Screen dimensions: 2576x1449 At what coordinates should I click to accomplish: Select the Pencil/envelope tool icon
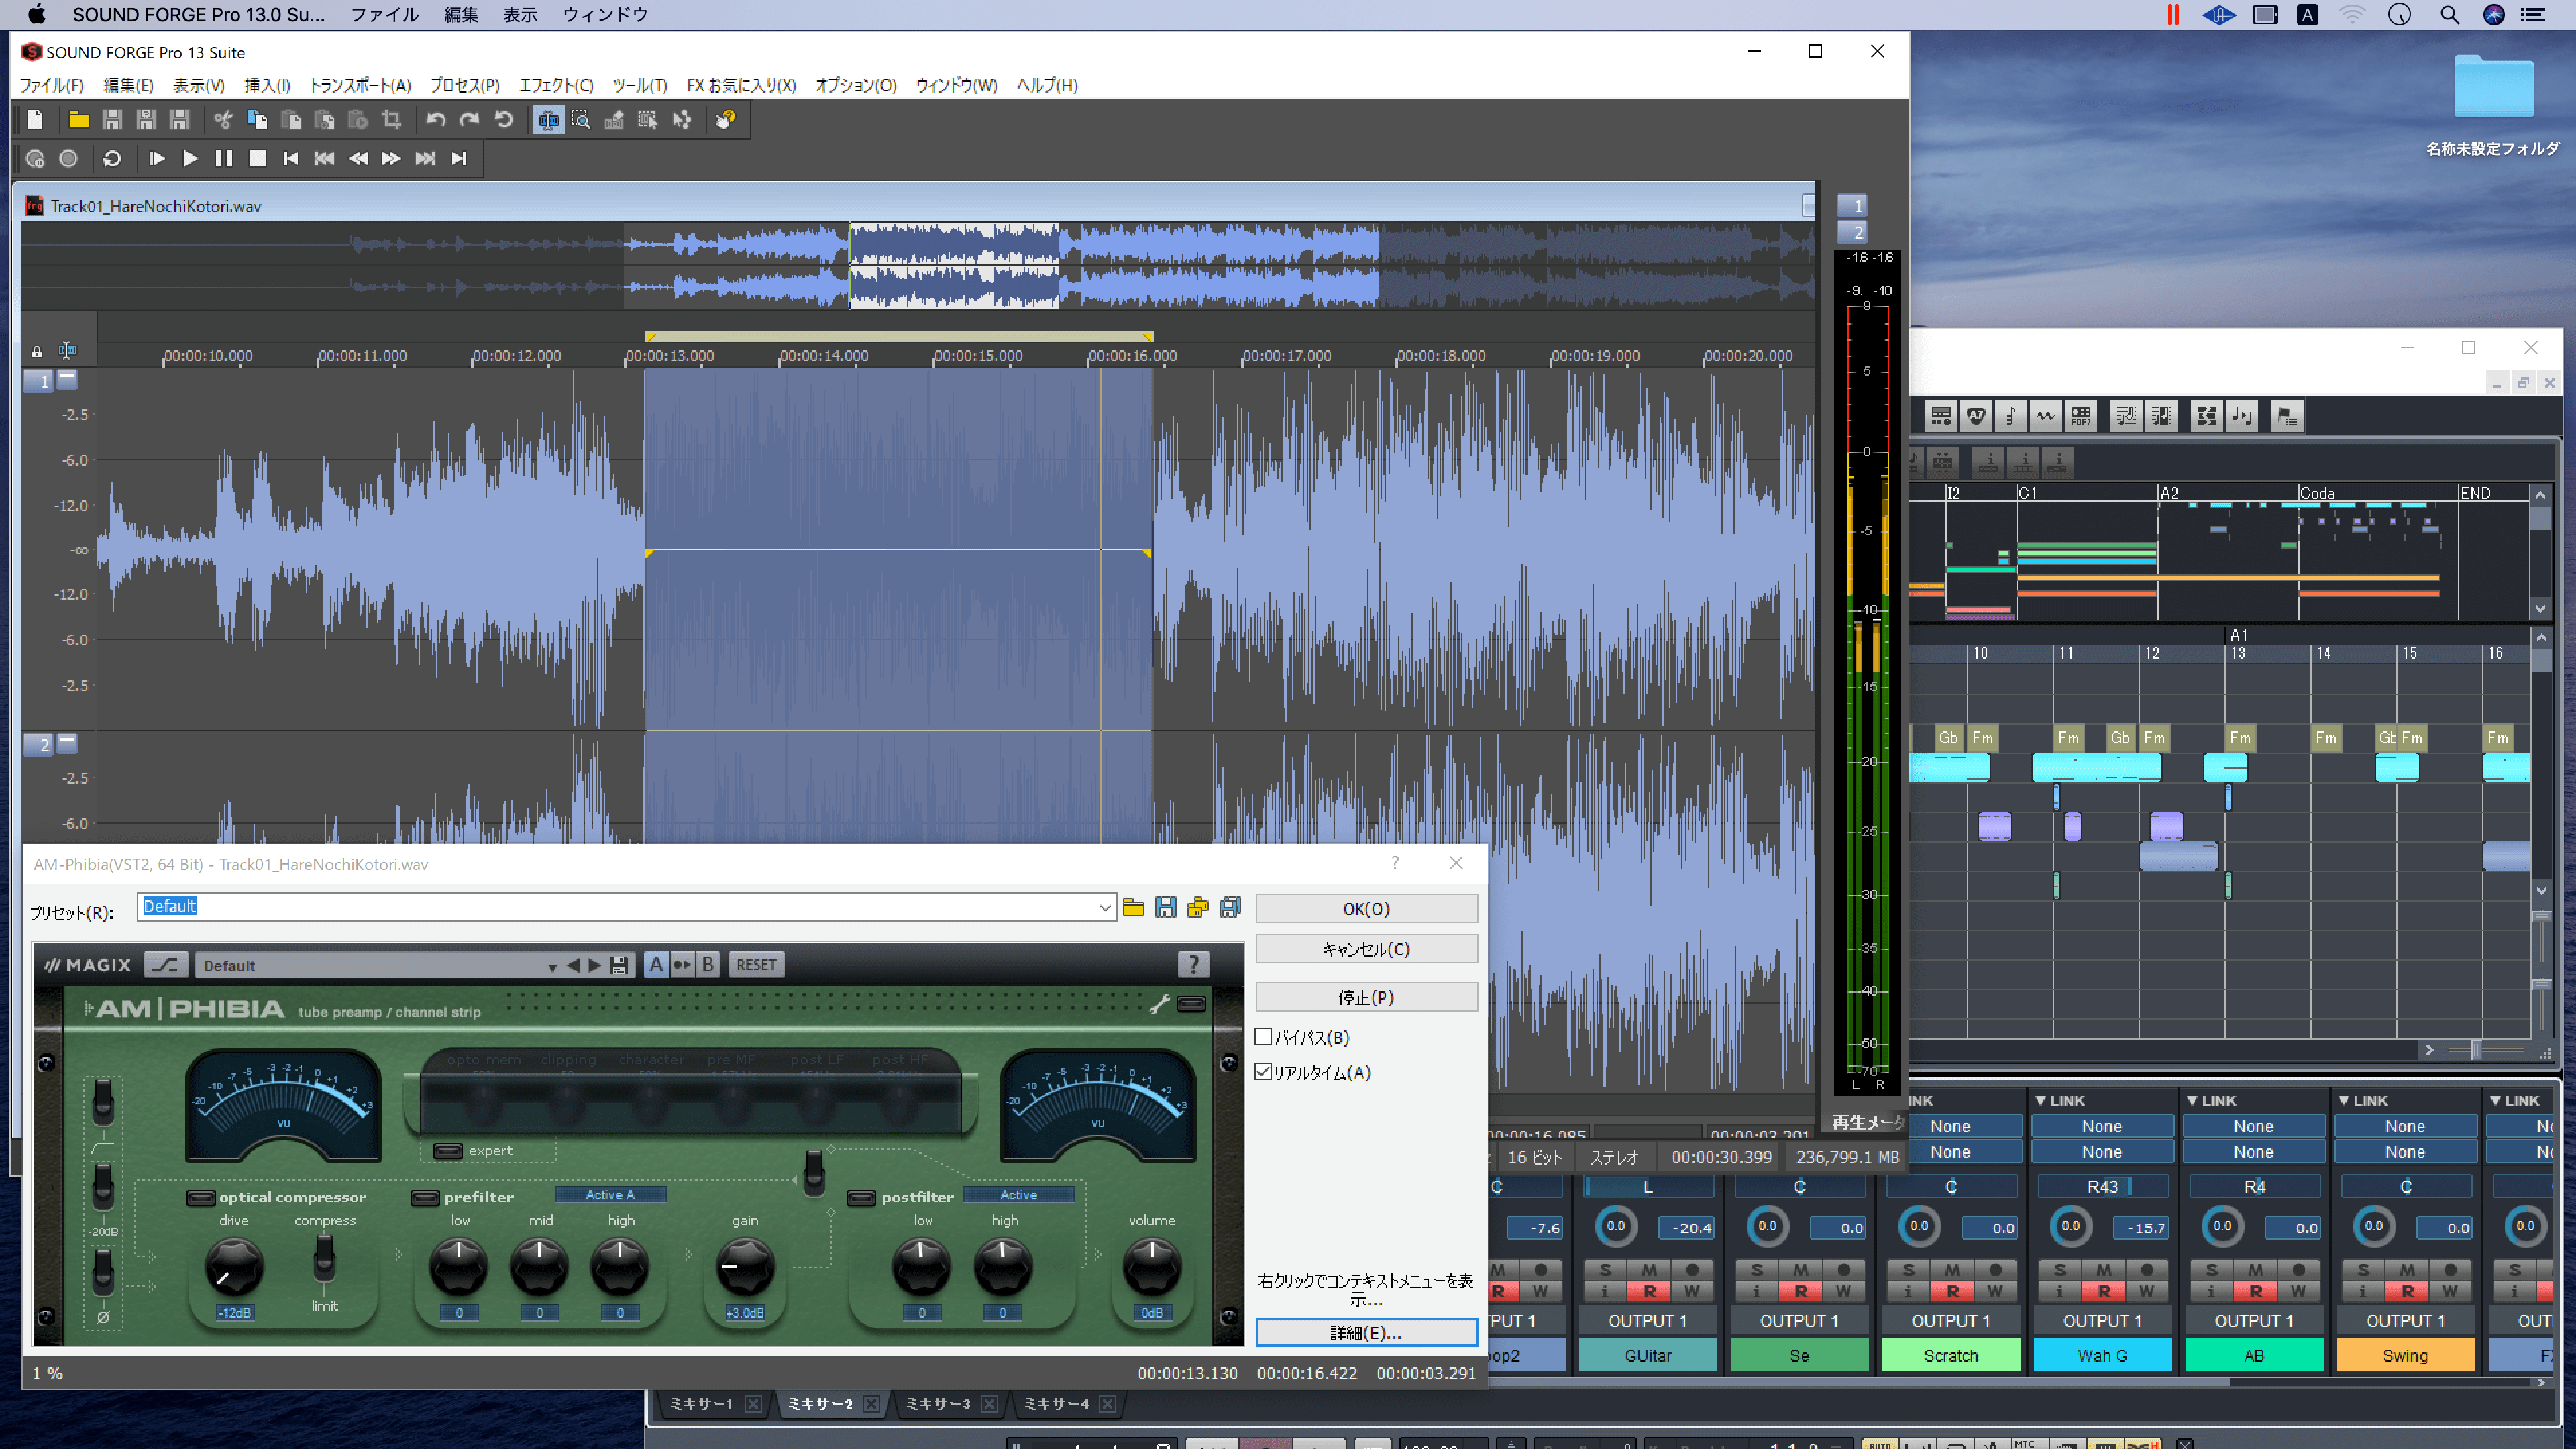click(614, 120)
